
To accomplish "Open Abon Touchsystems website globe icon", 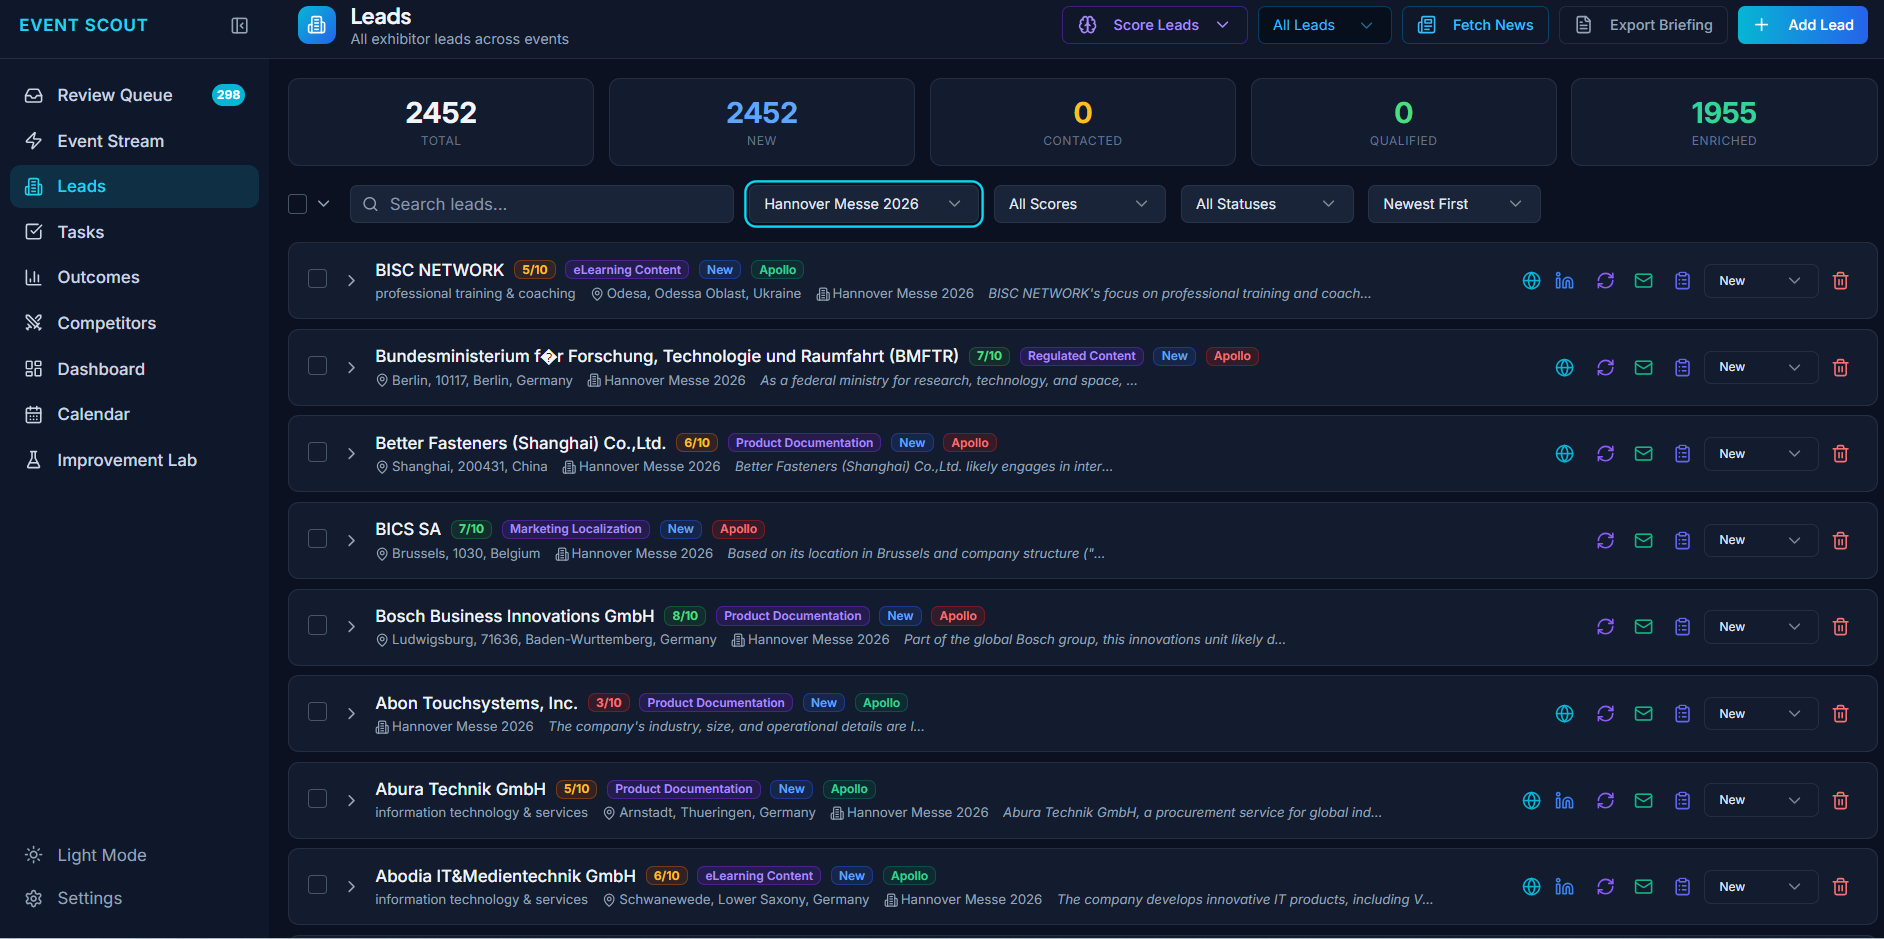I will [x=1565, y=714].
